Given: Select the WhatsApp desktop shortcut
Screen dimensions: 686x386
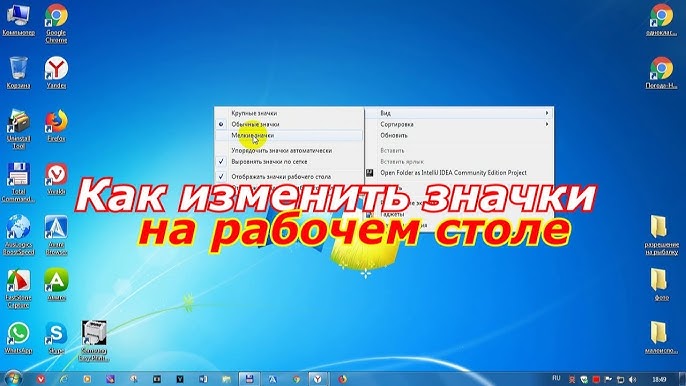Looking at the screenshot, I should tap(18, 338).
